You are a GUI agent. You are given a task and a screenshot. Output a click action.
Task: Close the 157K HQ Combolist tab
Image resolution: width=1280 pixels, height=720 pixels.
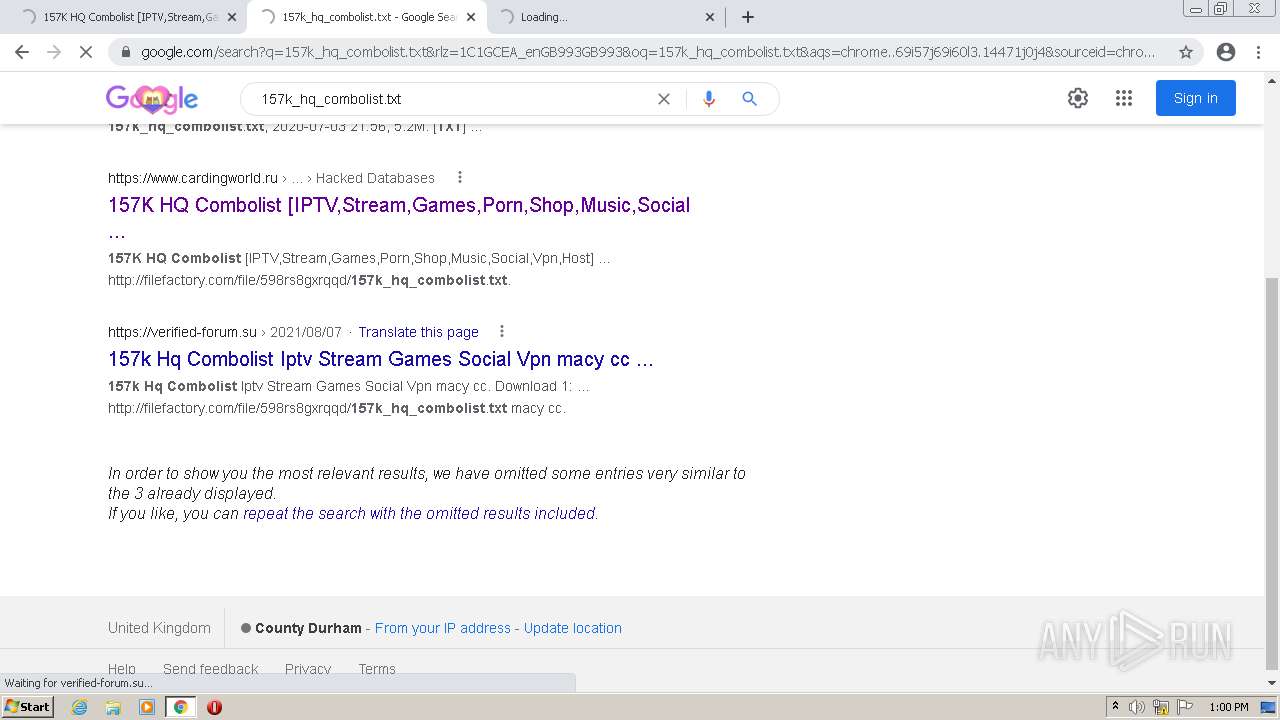coord(231,17)
